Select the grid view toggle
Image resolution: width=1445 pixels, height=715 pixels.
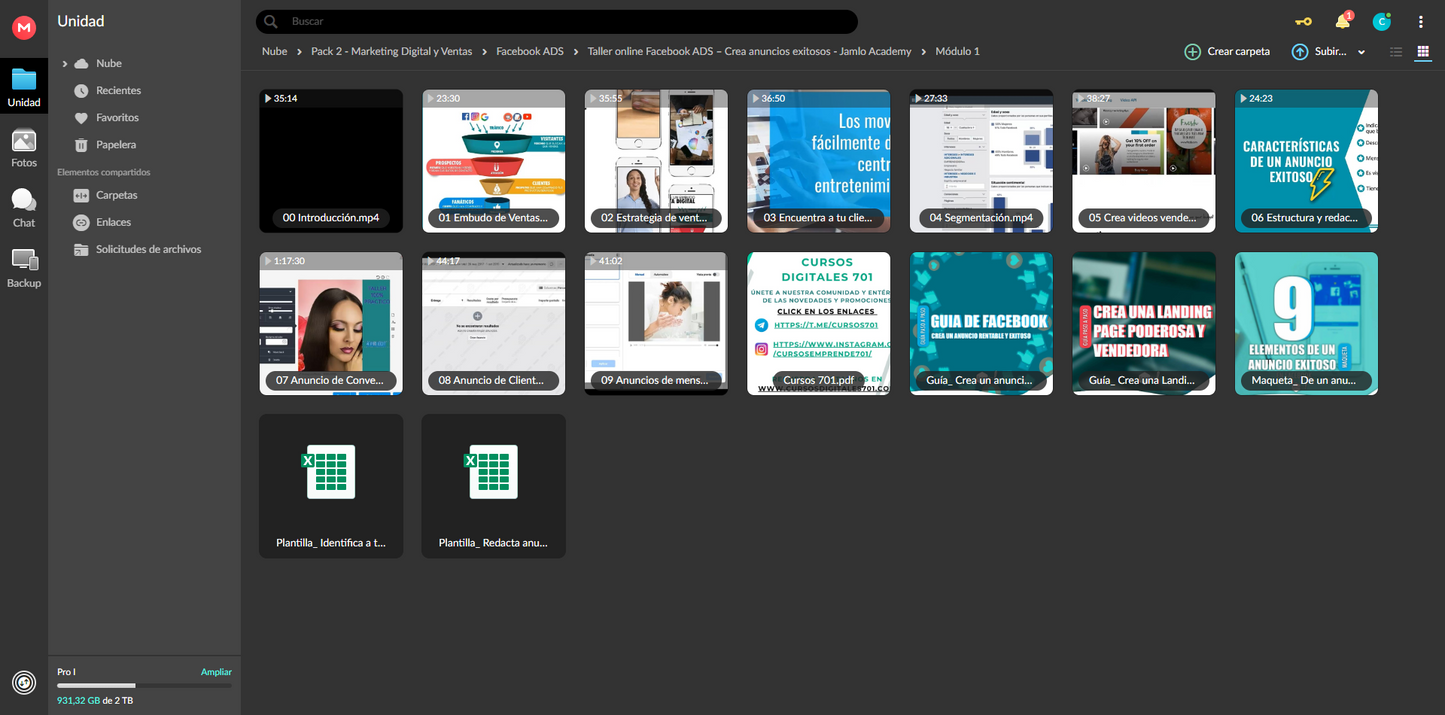(x=1423, y=52)
